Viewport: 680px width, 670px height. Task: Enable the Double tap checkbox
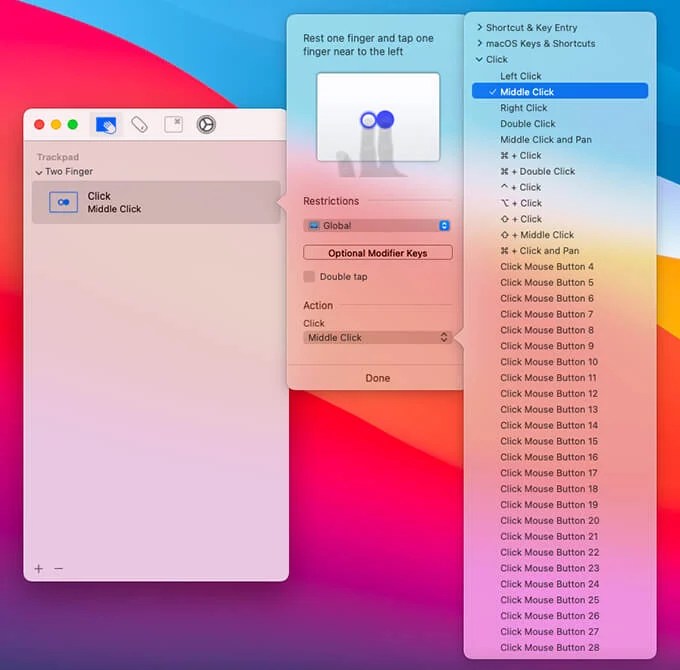tap(309, 277)
